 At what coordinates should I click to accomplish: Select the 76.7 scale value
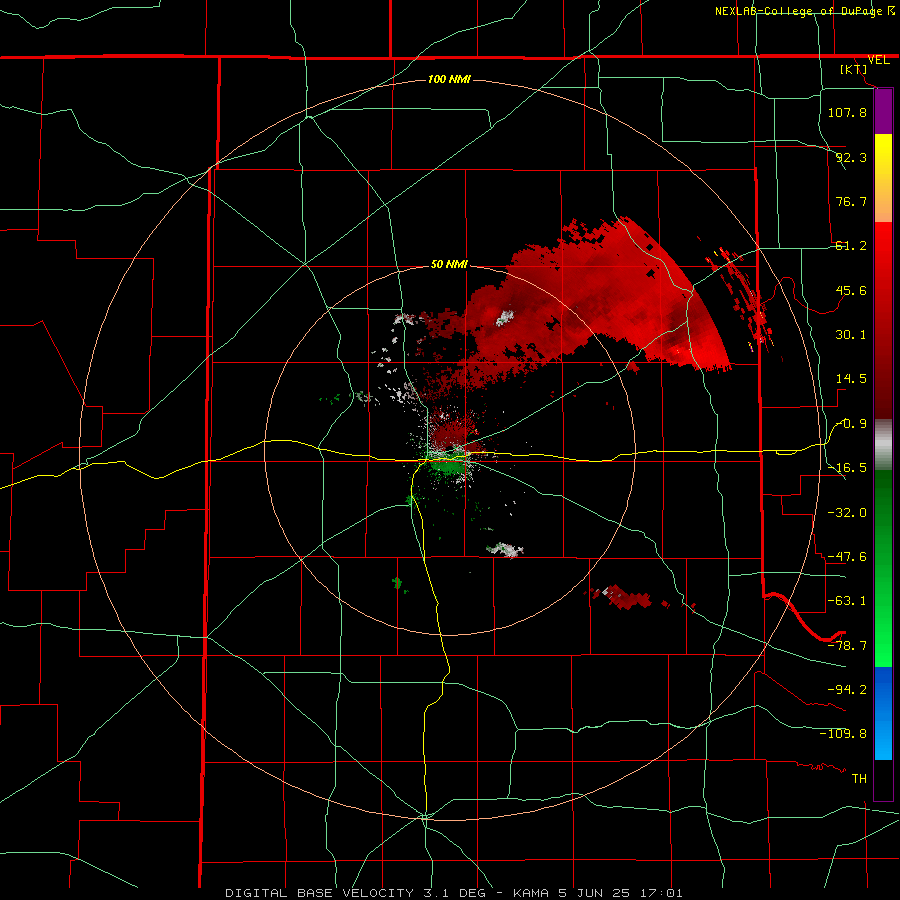(851, 201)
